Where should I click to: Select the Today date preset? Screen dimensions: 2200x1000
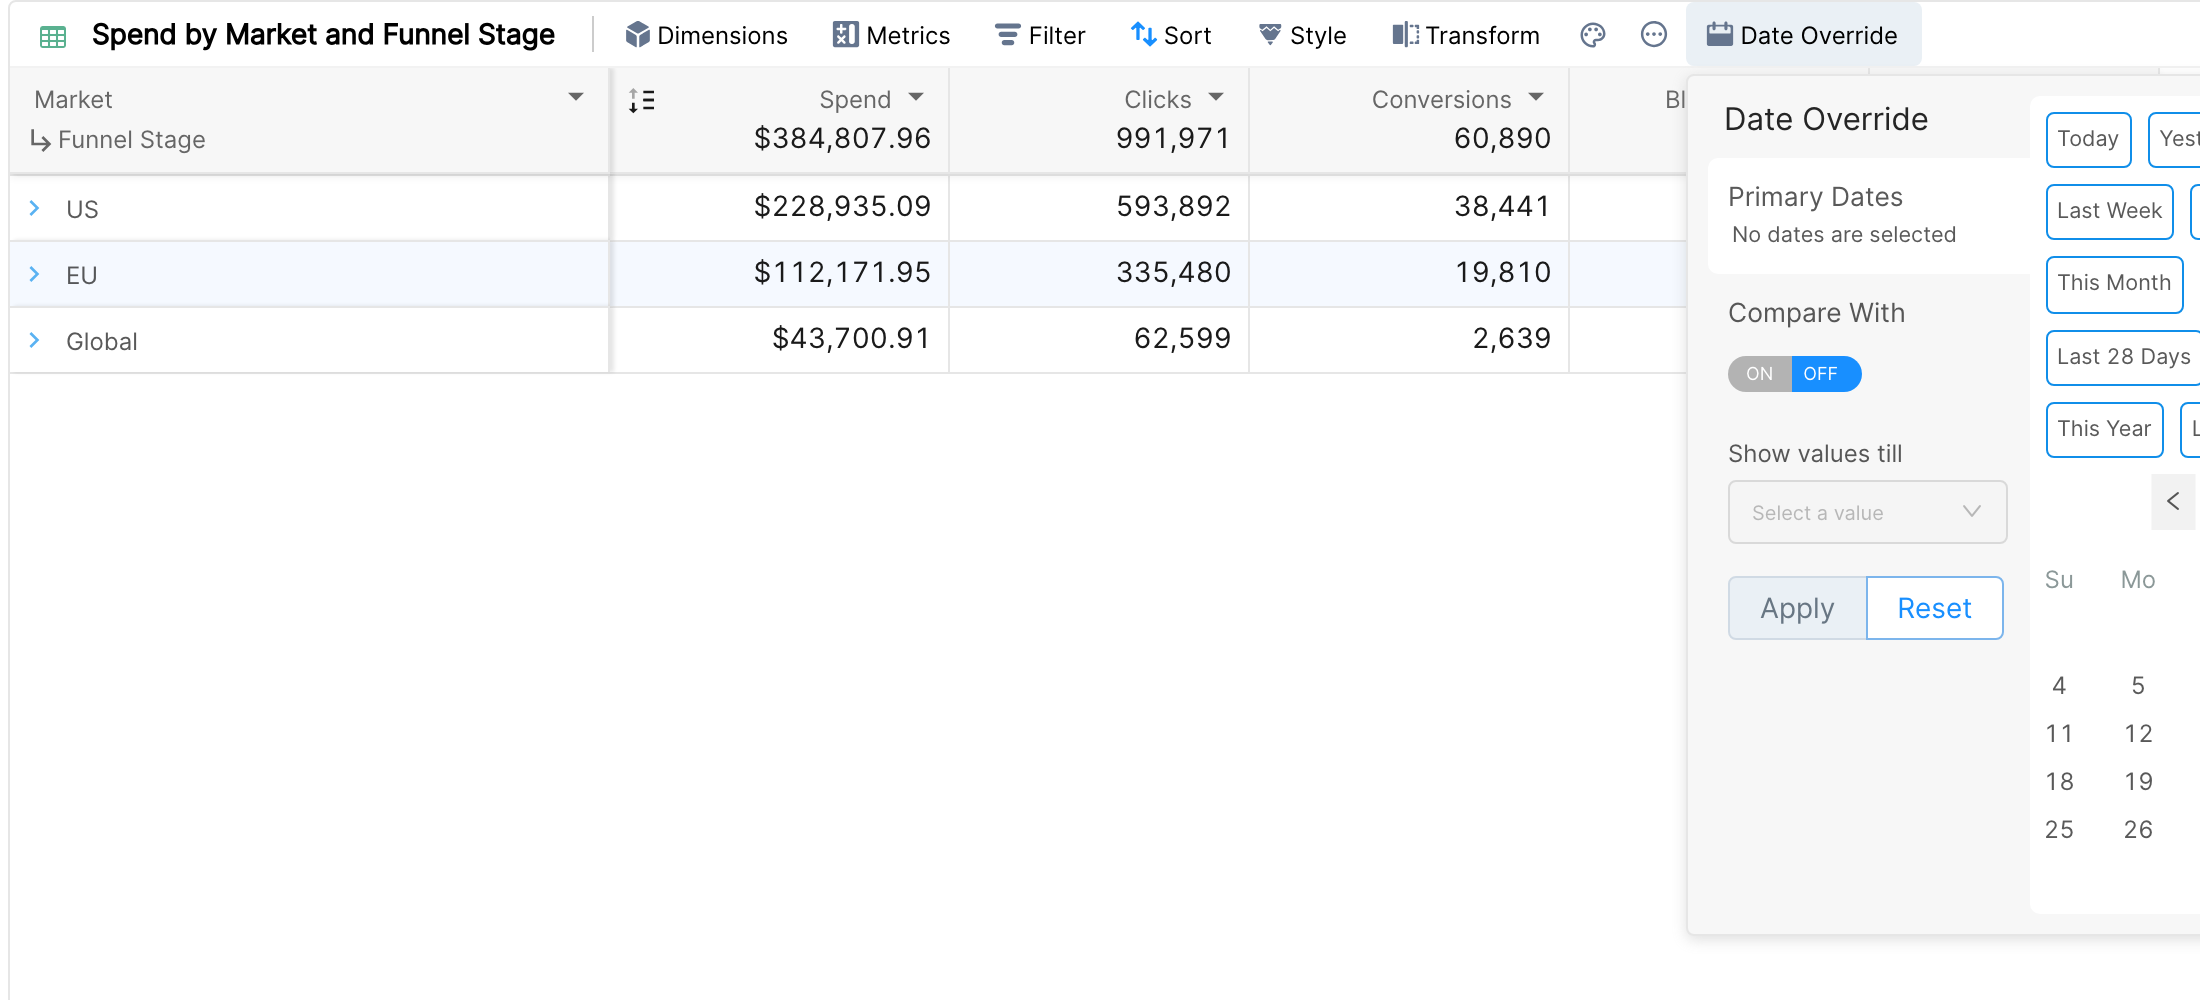coord(2088,140)
